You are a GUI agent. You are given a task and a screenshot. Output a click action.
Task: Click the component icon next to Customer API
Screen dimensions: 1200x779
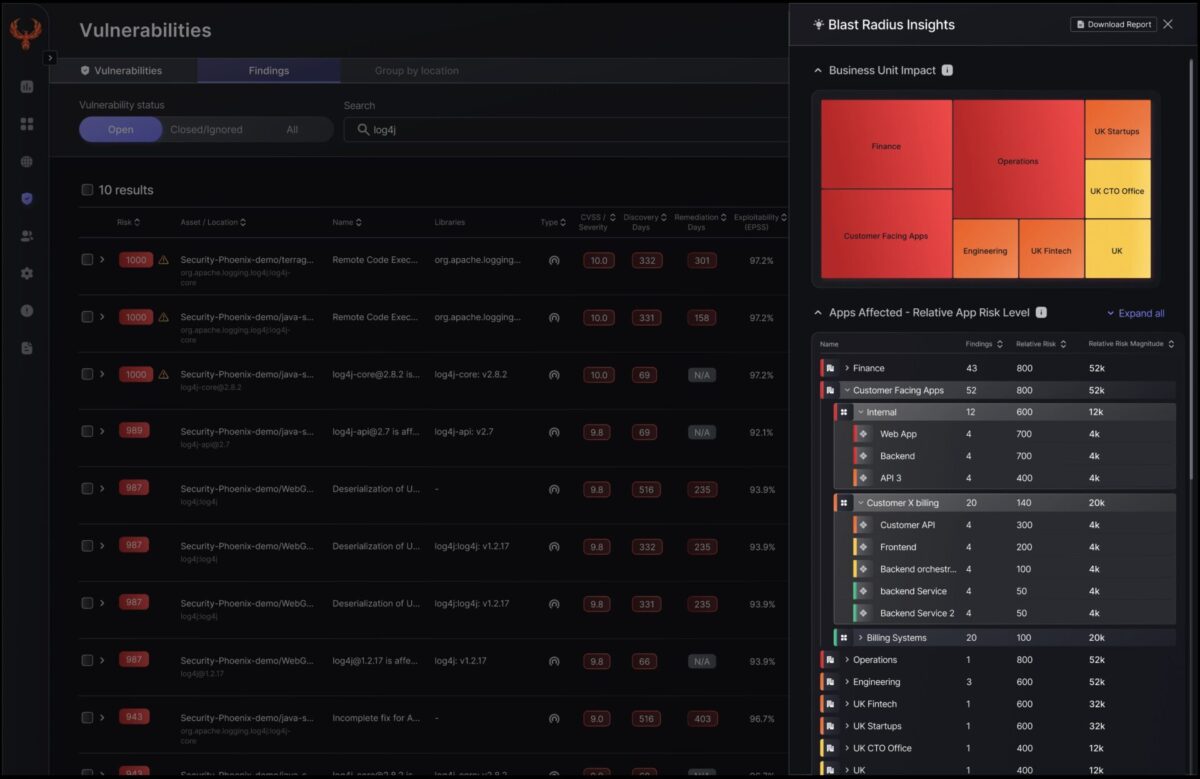coord(864,525)
